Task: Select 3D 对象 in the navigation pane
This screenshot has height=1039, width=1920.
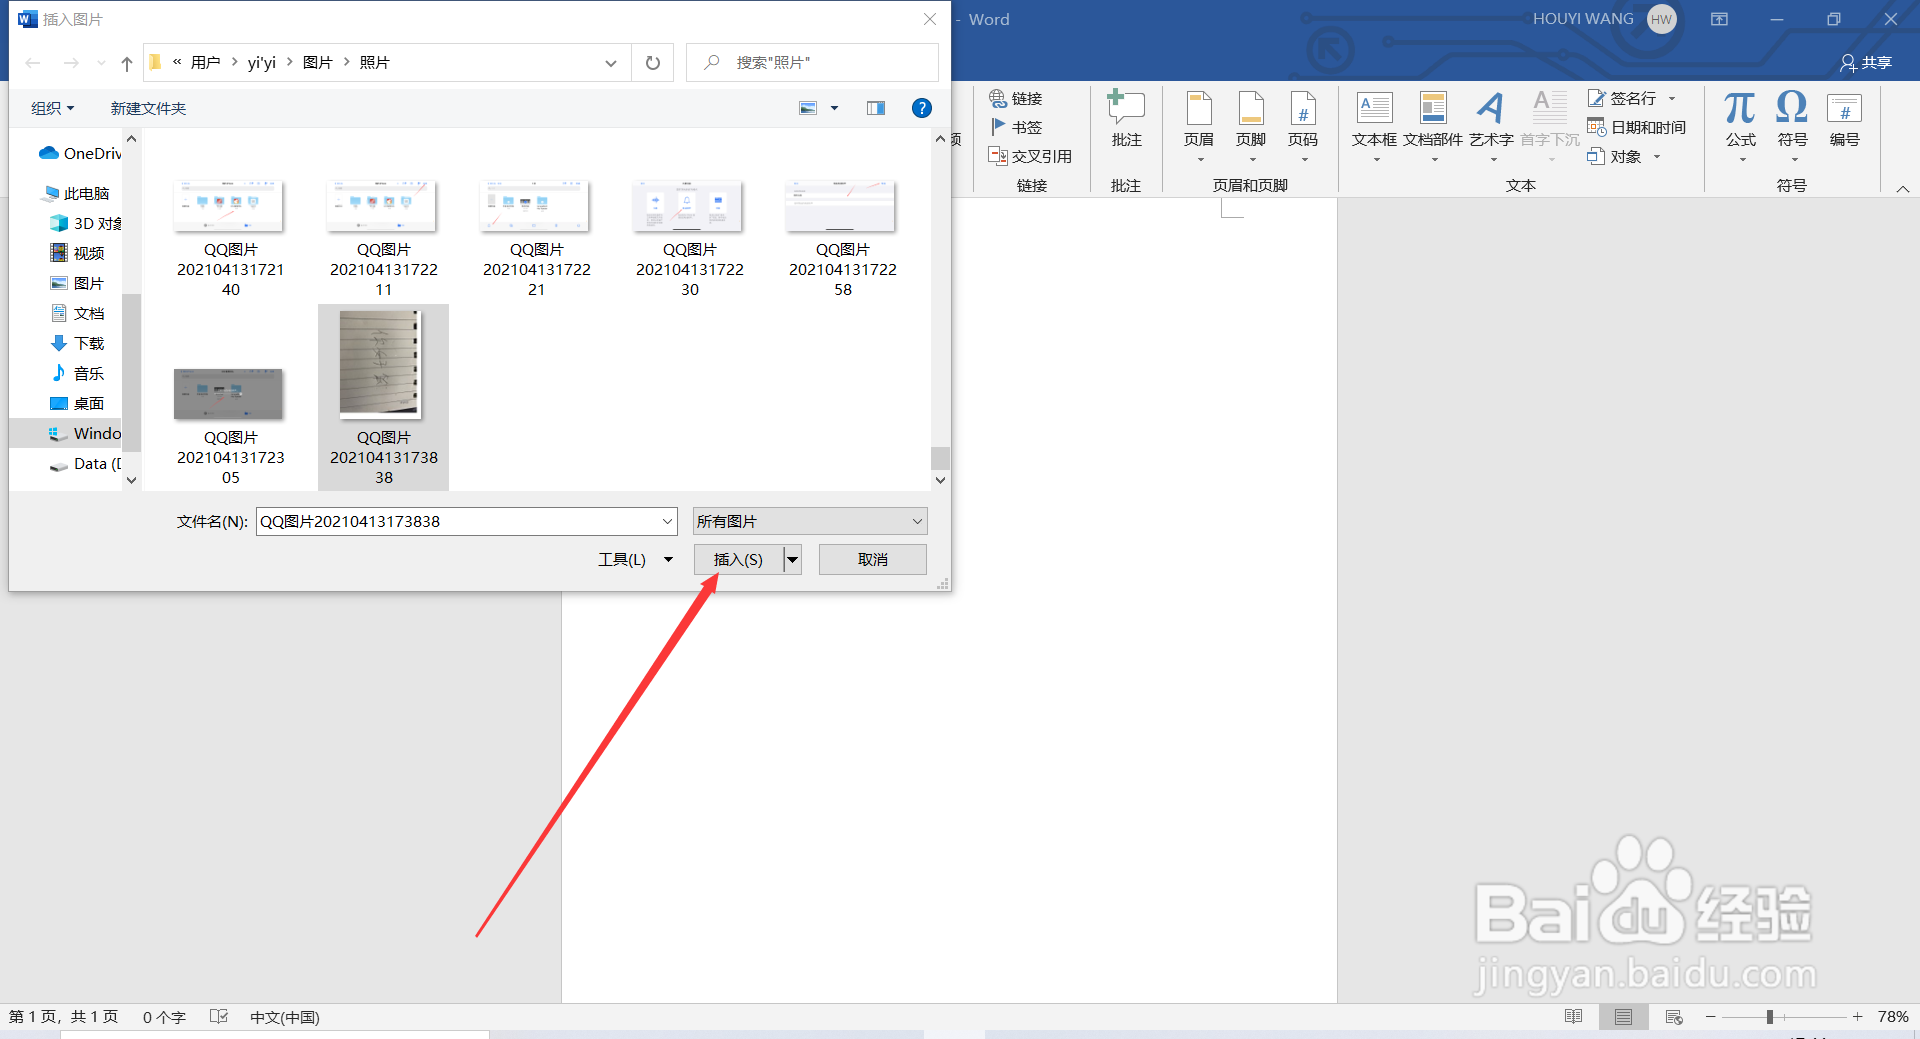Action: (x=86, y=223)
